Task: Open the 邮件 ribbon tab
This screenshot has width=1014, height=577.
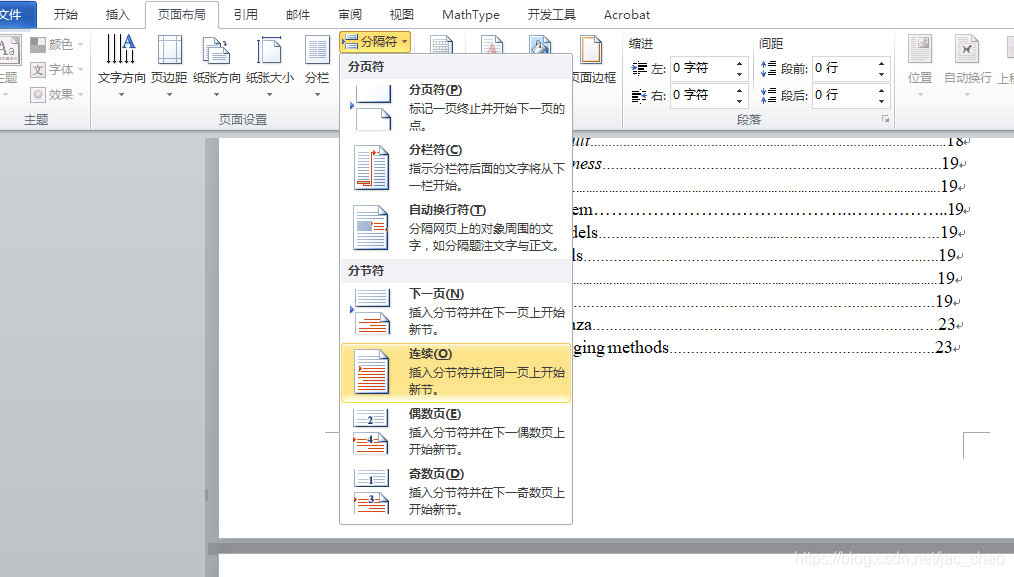Action: coord(297,14)
